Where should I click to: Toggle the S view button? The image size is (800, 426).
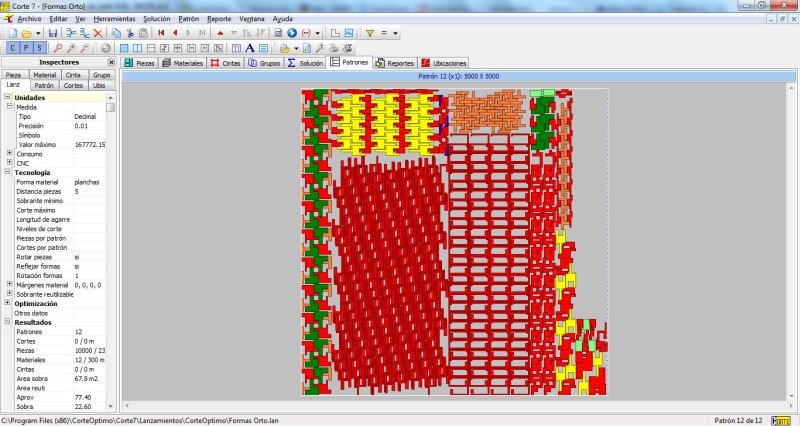pyautogui.click(x=39, y=48)
